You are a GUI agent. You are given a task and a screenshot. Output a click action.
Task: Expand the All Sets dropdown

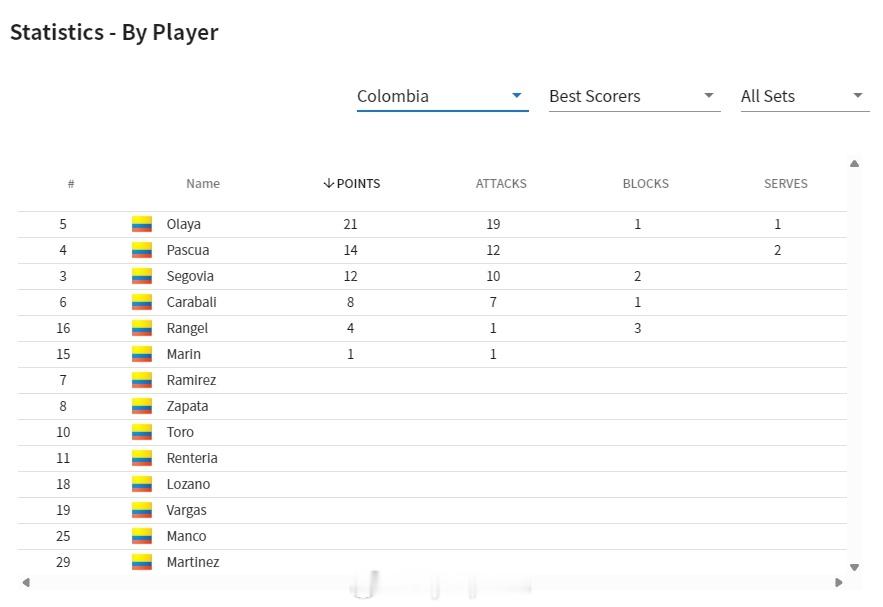(805, 96)
